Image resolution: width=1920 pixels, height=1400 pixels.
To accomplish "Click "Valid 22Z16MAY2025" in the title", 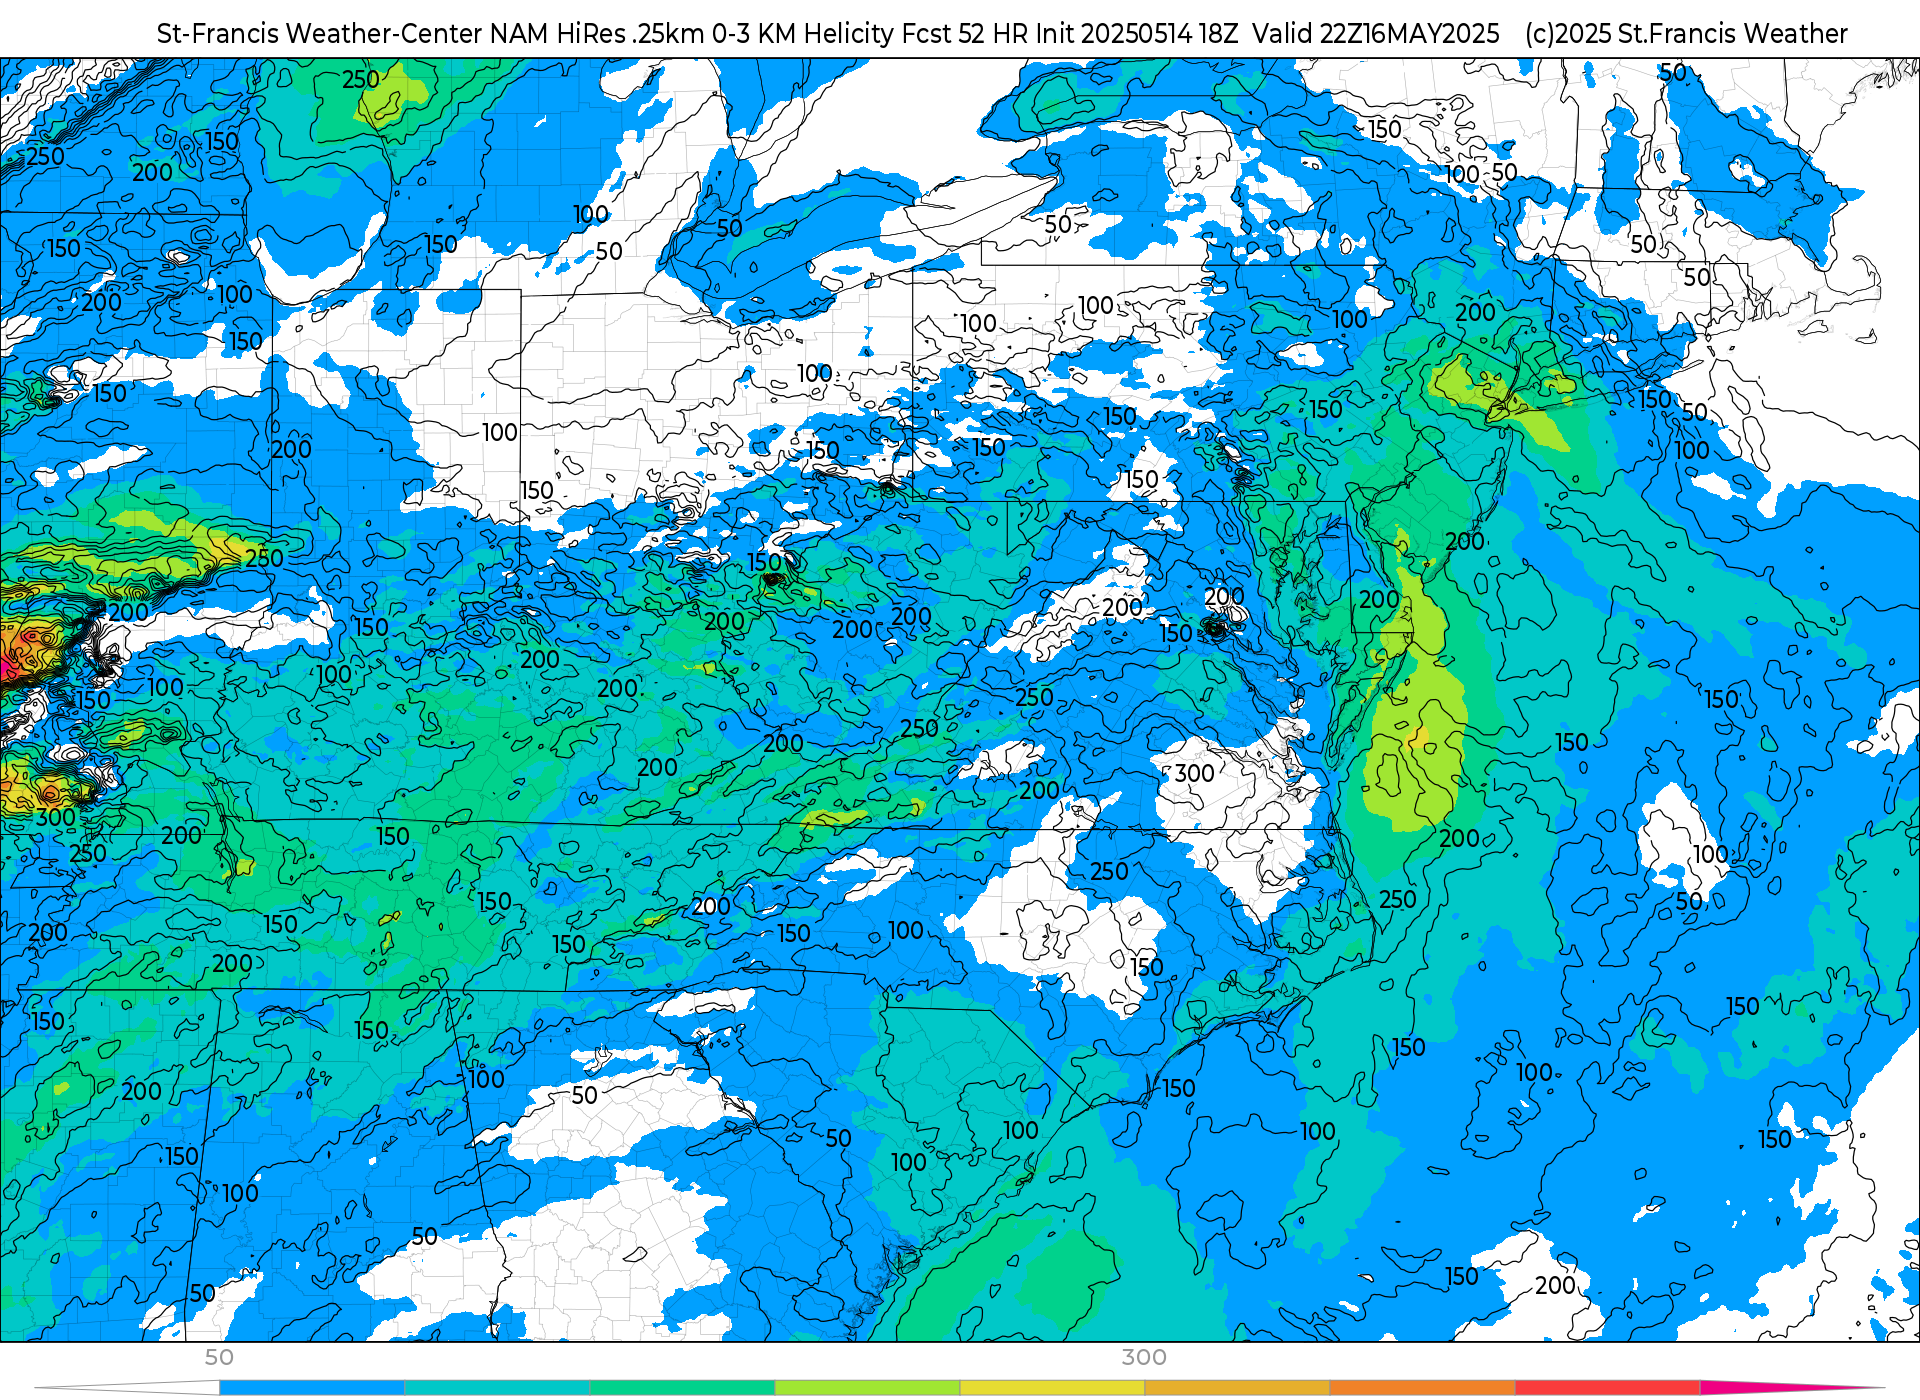I will [x=1376, y=34].
